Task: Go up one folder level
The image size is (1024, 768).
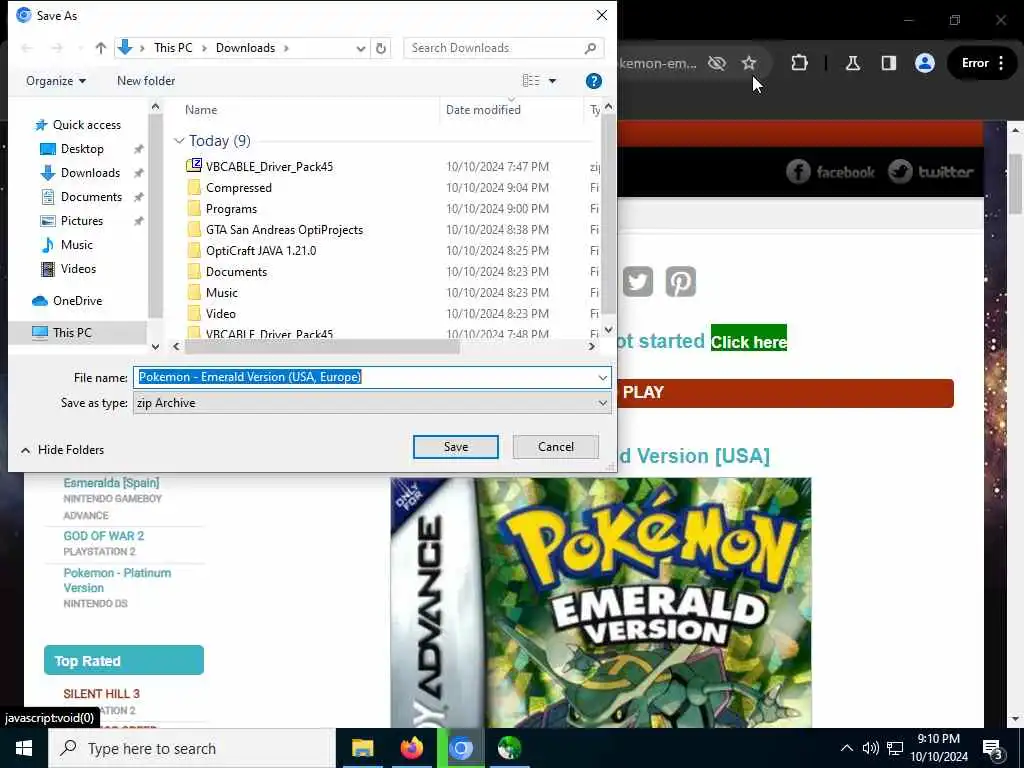Action: [x=101, y=48]
